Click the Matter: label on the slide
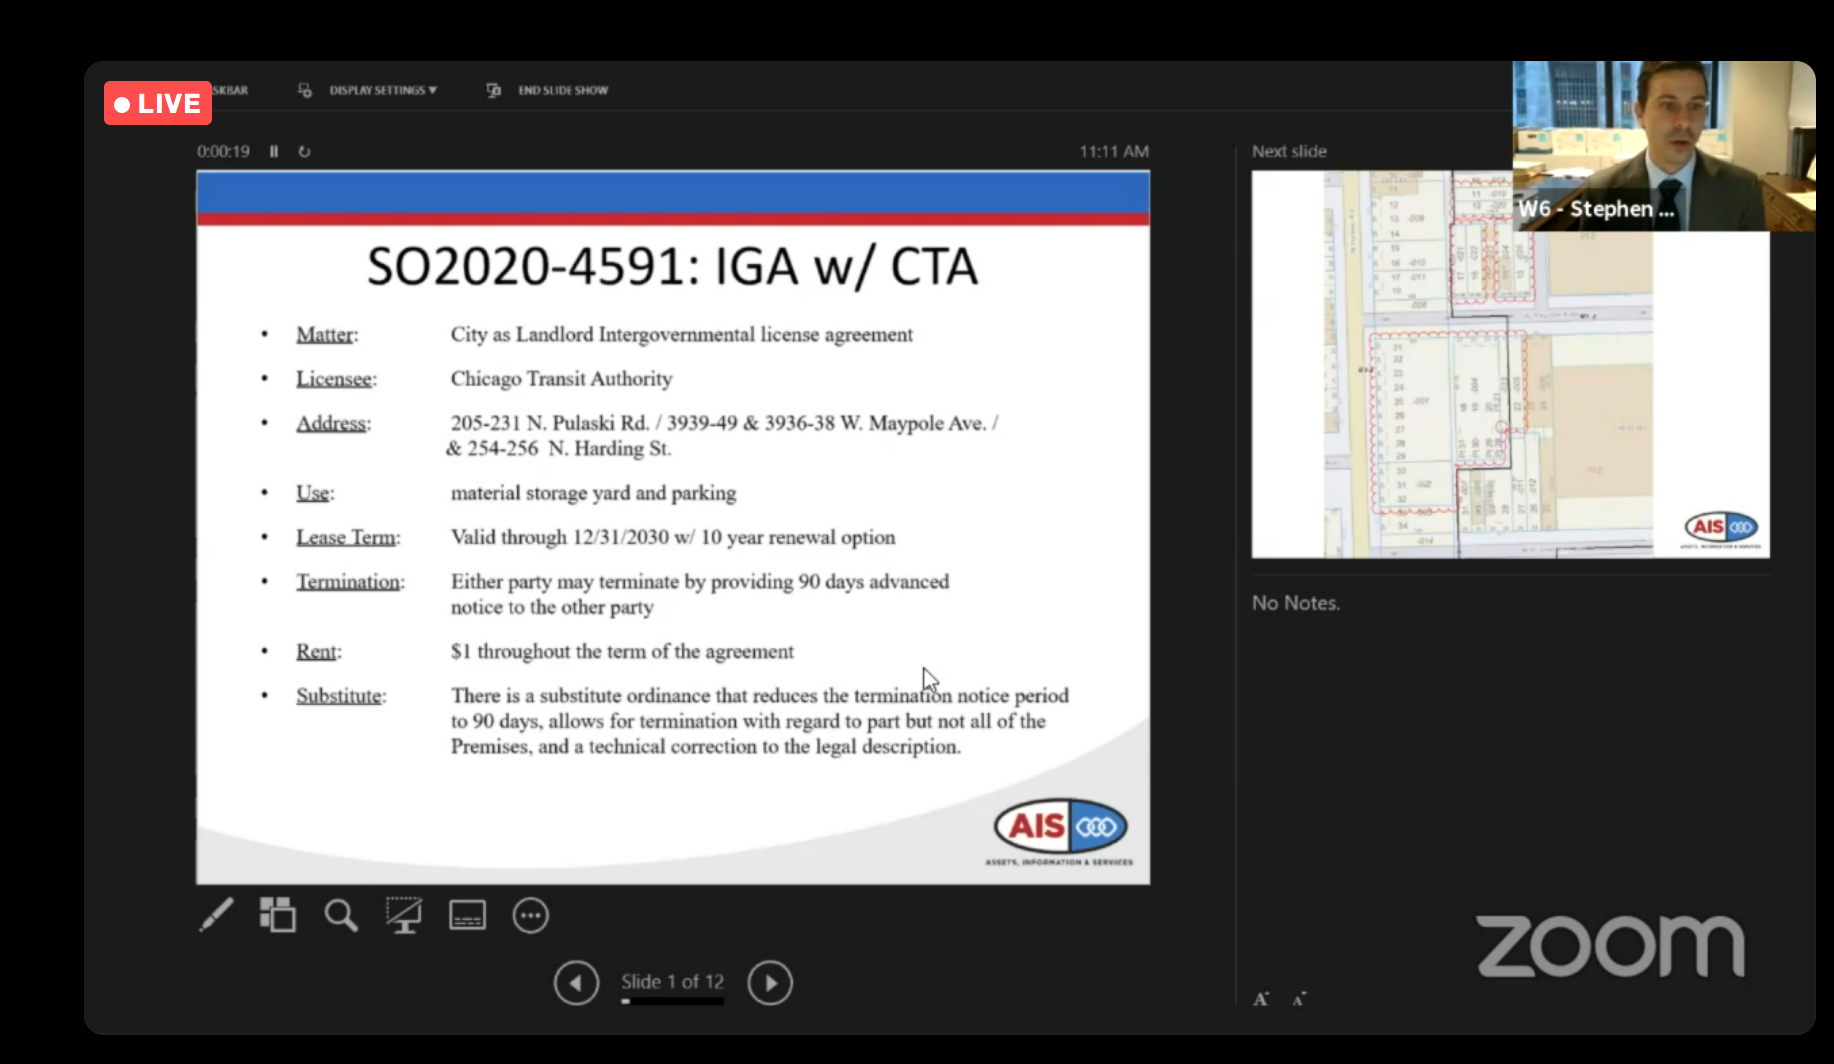The width and height of the screenshot is (1834, 1064). [327, 334]
